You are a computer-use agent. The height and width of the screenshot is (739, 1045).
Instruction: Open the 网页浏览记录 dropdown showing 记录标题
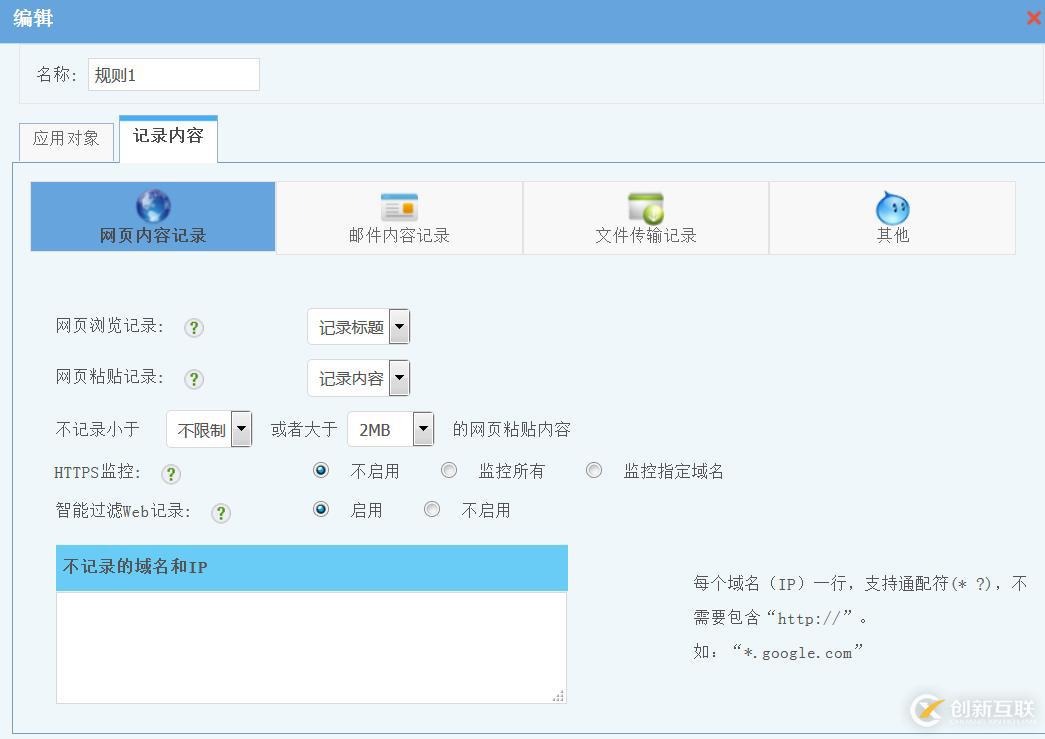click(x=359, y=327)
